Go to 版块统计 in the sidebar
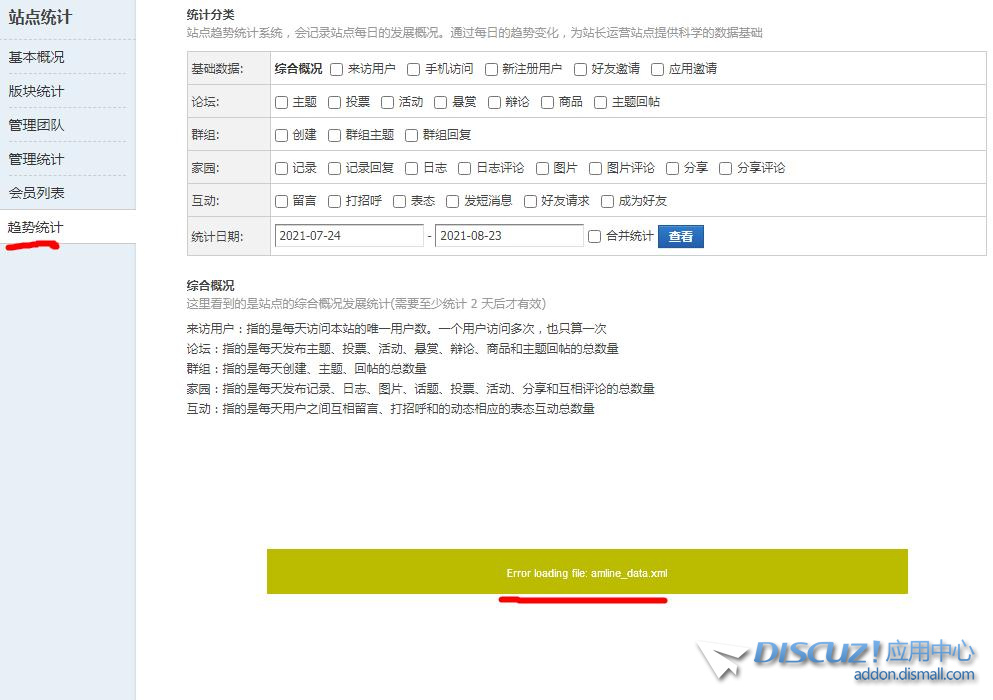The width and height of the screenshot is (993, 700). [37, 91]
